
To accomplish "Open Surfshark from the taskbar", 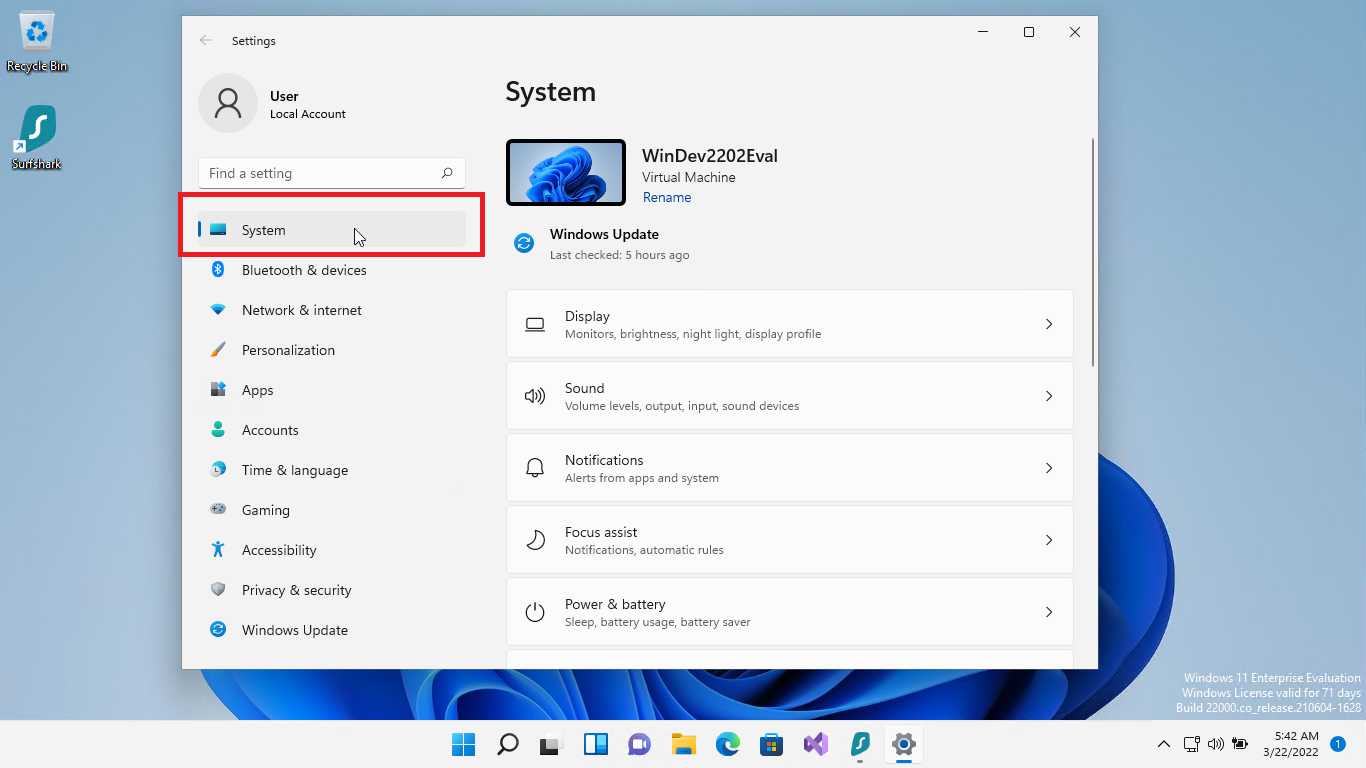I will 860,744.
